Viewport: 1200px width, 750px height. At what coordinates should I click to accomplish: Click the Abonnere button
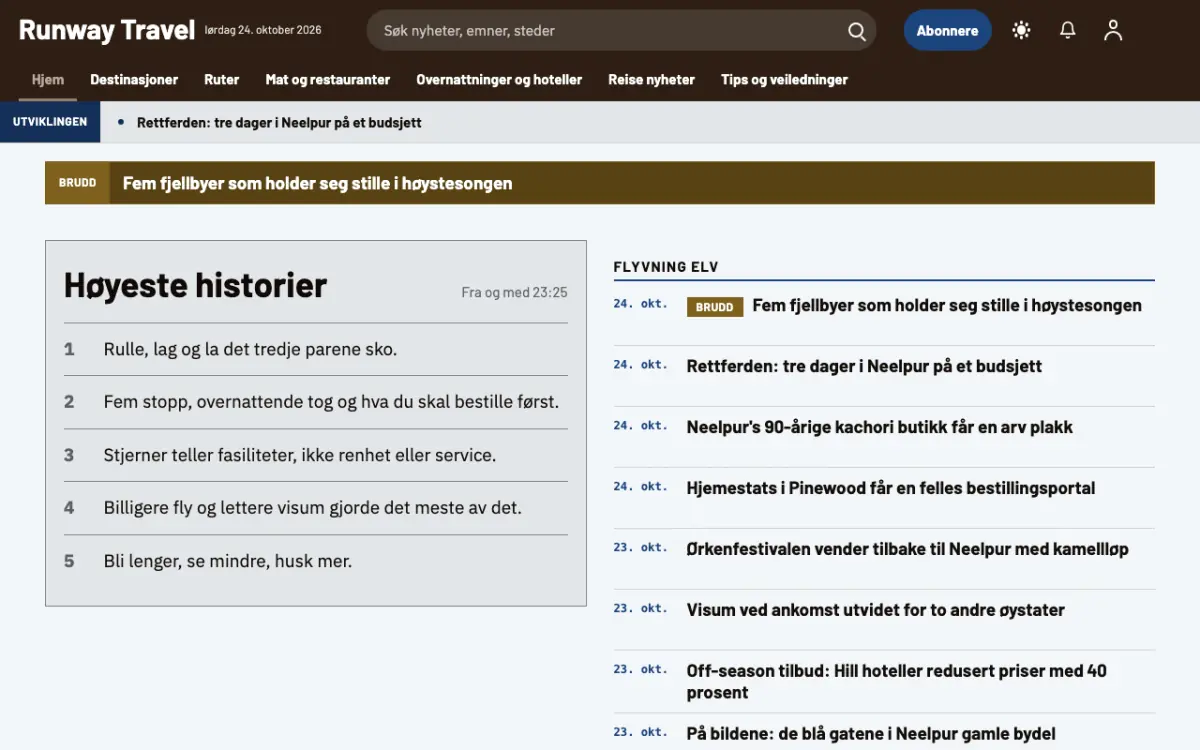(947, 30)
